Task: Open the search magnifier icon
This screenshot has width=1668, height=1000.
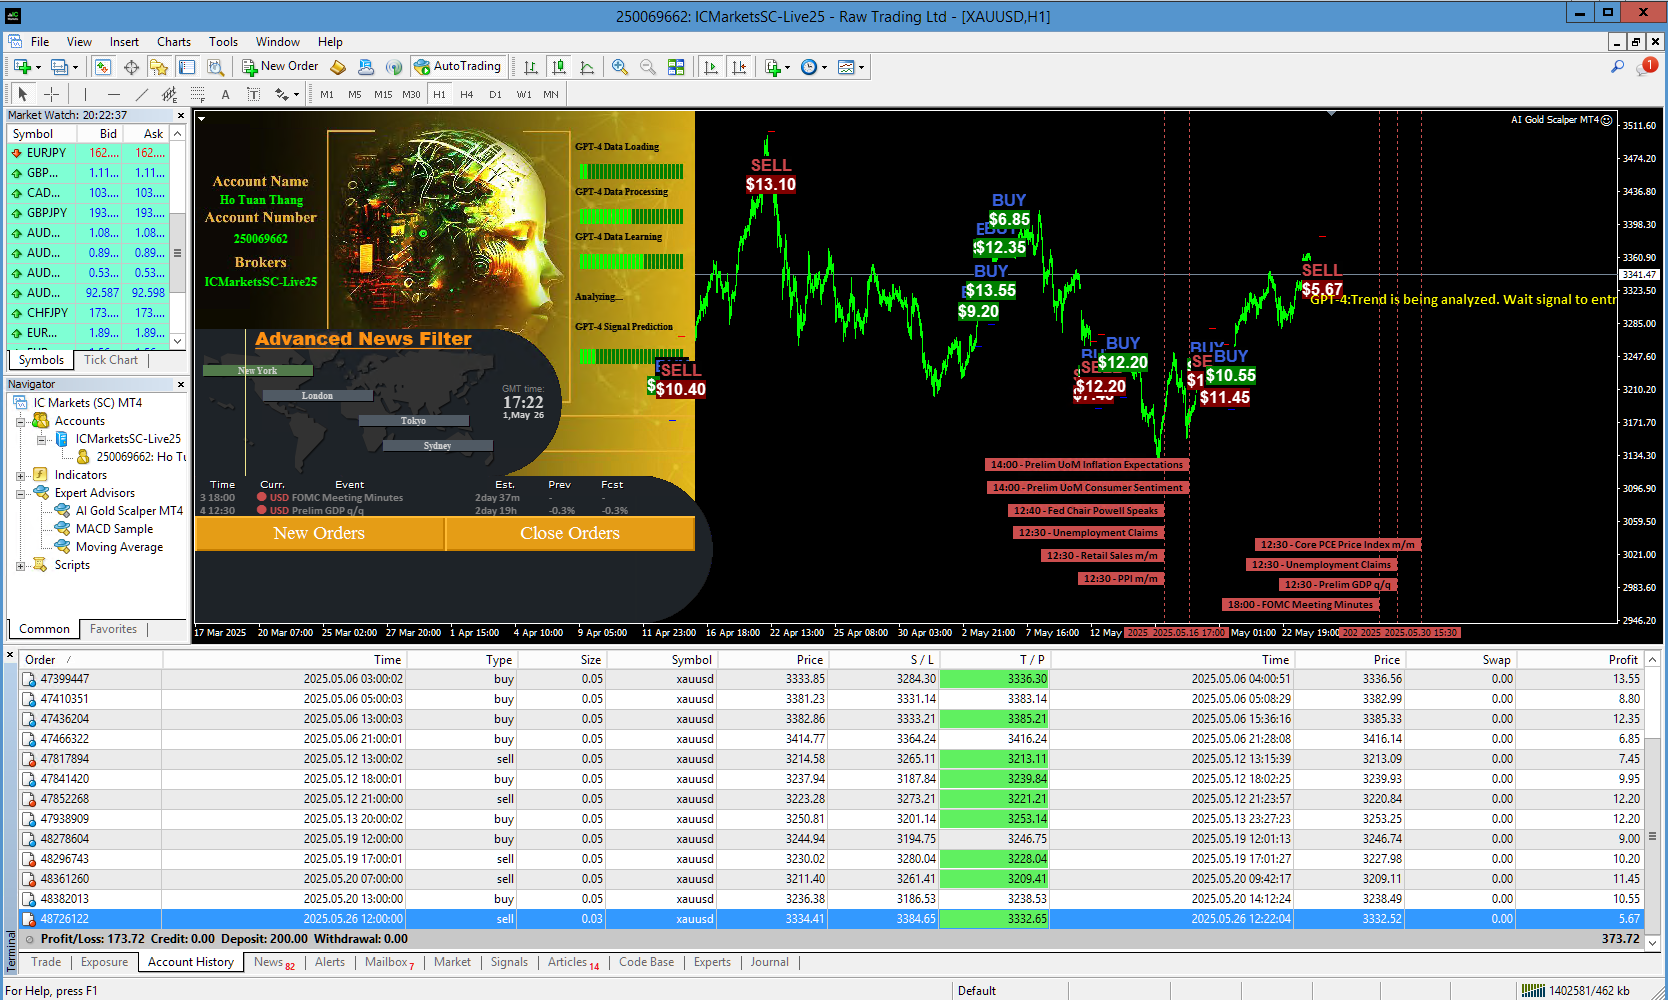Action: (x=1617, y=67)
